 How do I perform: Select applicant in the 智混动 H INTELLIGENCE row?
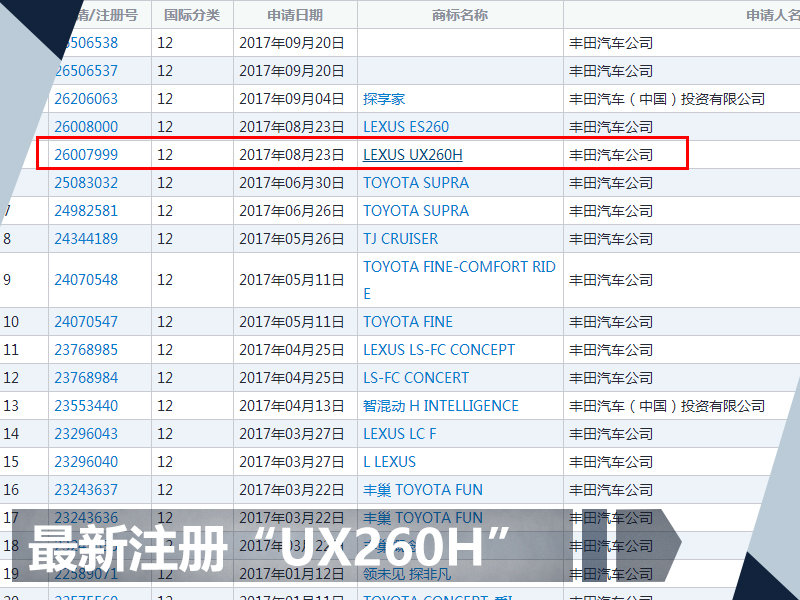[667, 406]
